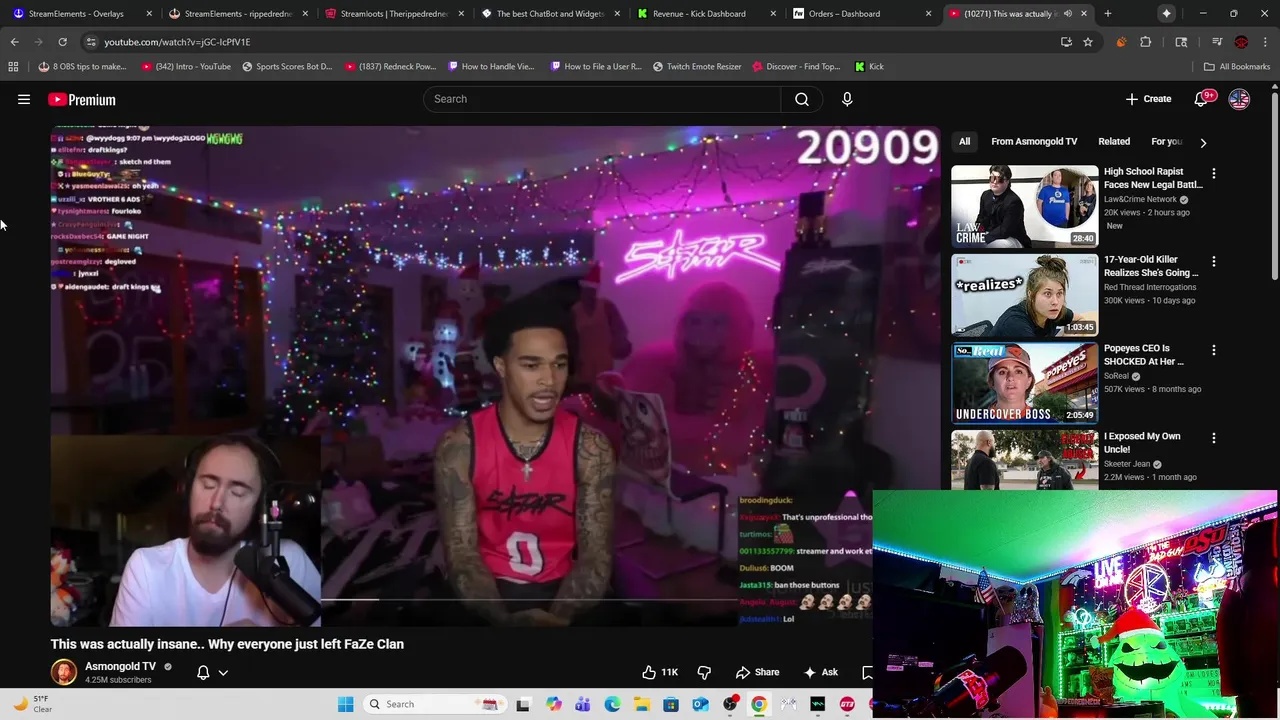Open Twitch Emote Resizer bookmark
Viewport: 1280px width, 720px height.
(x=697, y=66)
